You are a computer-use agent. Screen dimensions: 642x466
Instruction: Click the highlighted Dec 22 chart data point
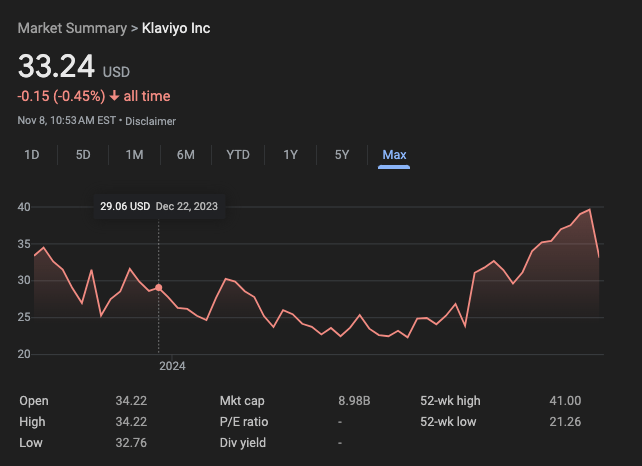pyautogui.click(x=158, y=287)
